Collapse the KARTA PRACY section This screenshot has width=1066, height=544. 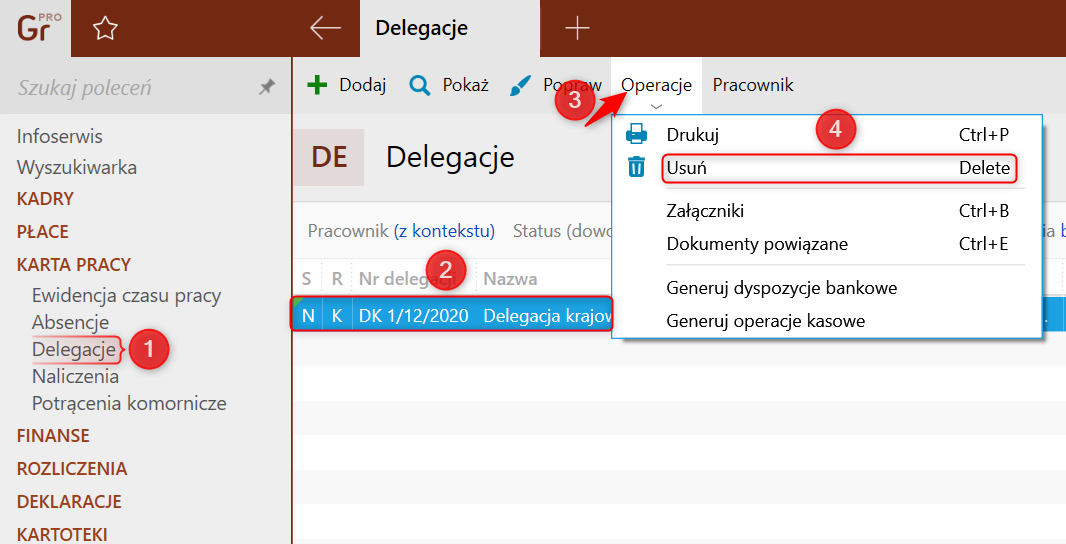click(x=73, y=264)
